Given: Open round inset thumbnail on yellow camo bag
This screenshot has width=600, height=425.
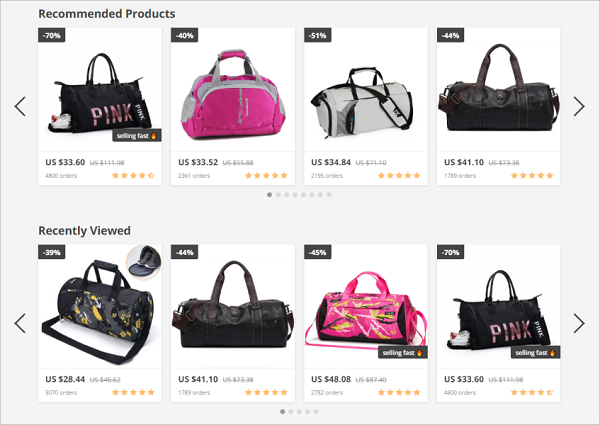Looking at the screenshot, I should click(x=143, y=262).
